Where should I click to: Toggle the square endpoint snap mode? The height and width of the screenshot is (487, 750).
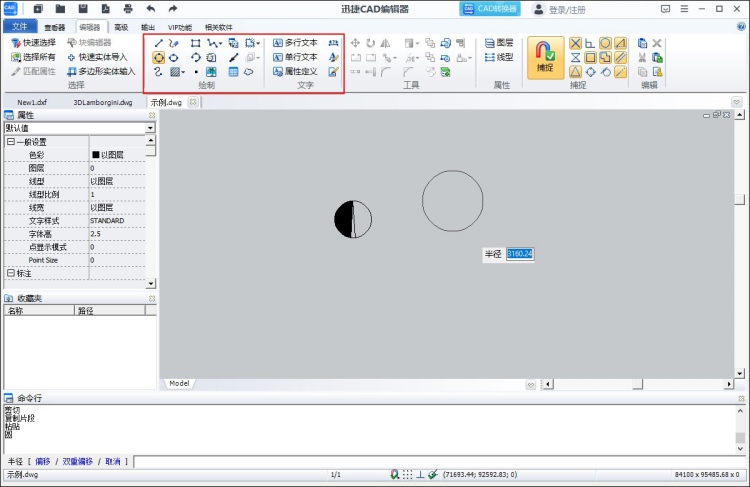click(x=590, y=58)
